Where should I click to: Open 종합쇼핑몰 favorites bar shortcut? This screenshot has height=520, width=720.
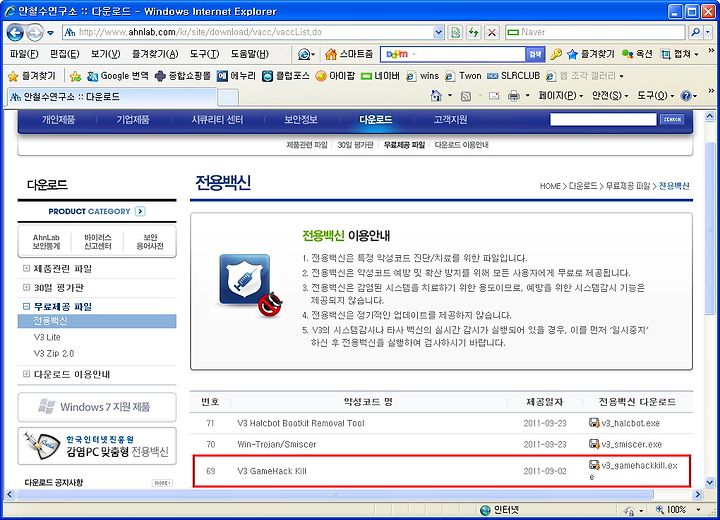[183, 76]
